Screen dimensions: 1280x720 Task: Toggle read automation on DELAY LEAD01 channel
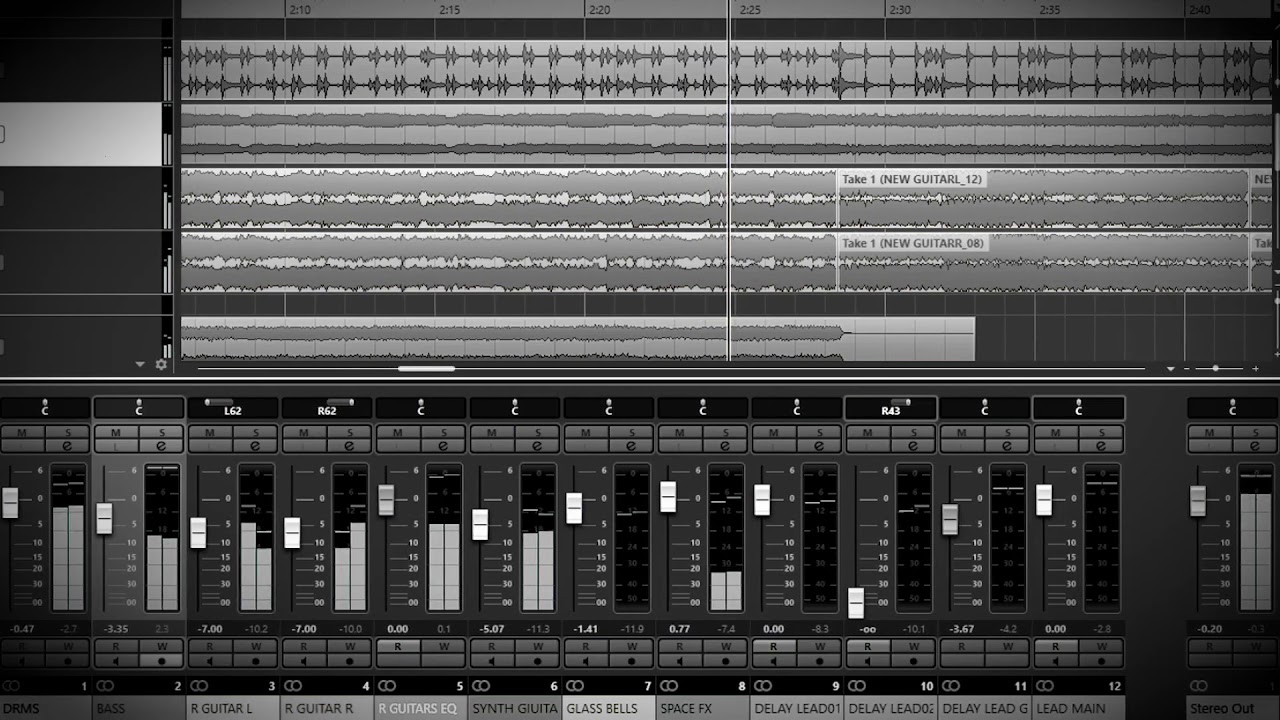tap(775, 646)
